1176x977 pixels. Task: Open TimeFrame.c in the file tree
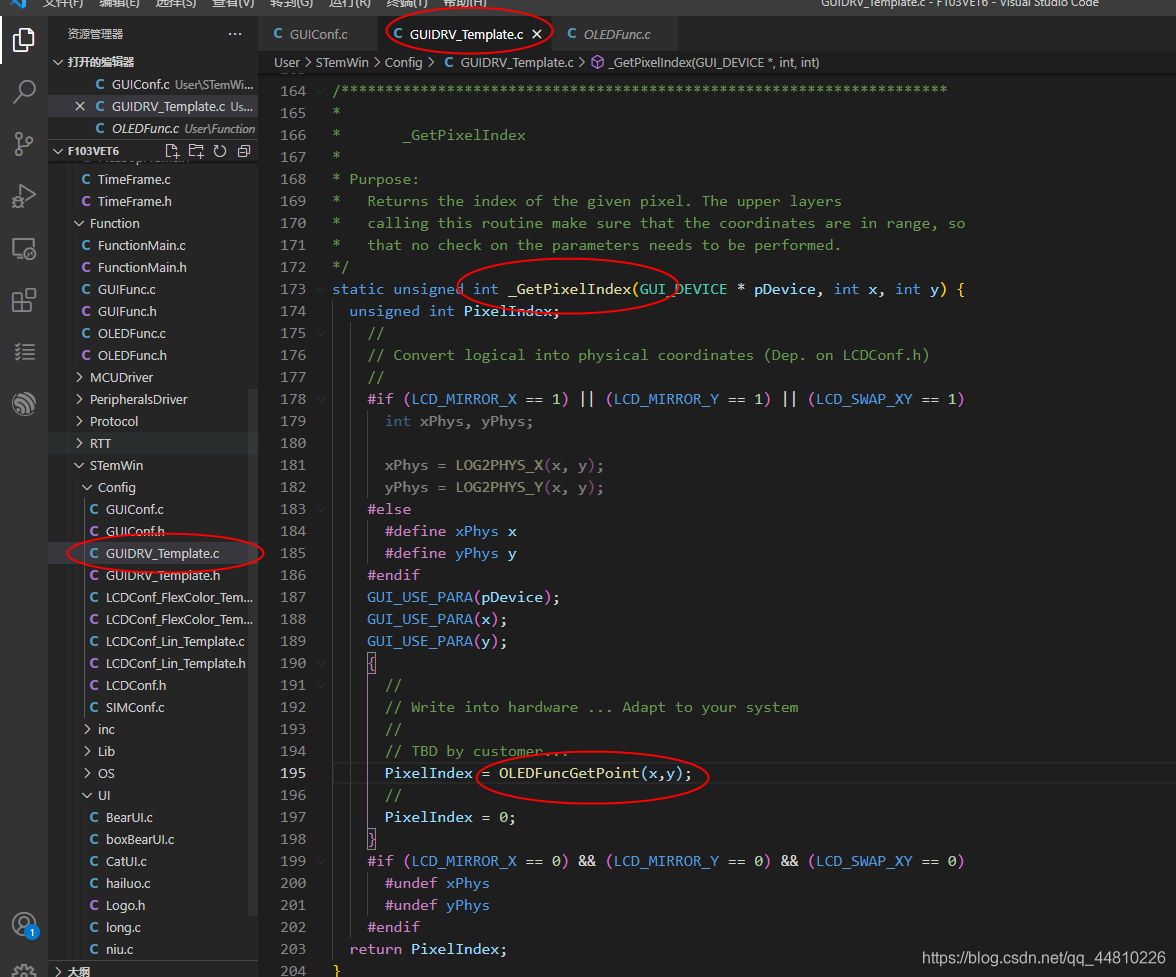coord(134,179)
